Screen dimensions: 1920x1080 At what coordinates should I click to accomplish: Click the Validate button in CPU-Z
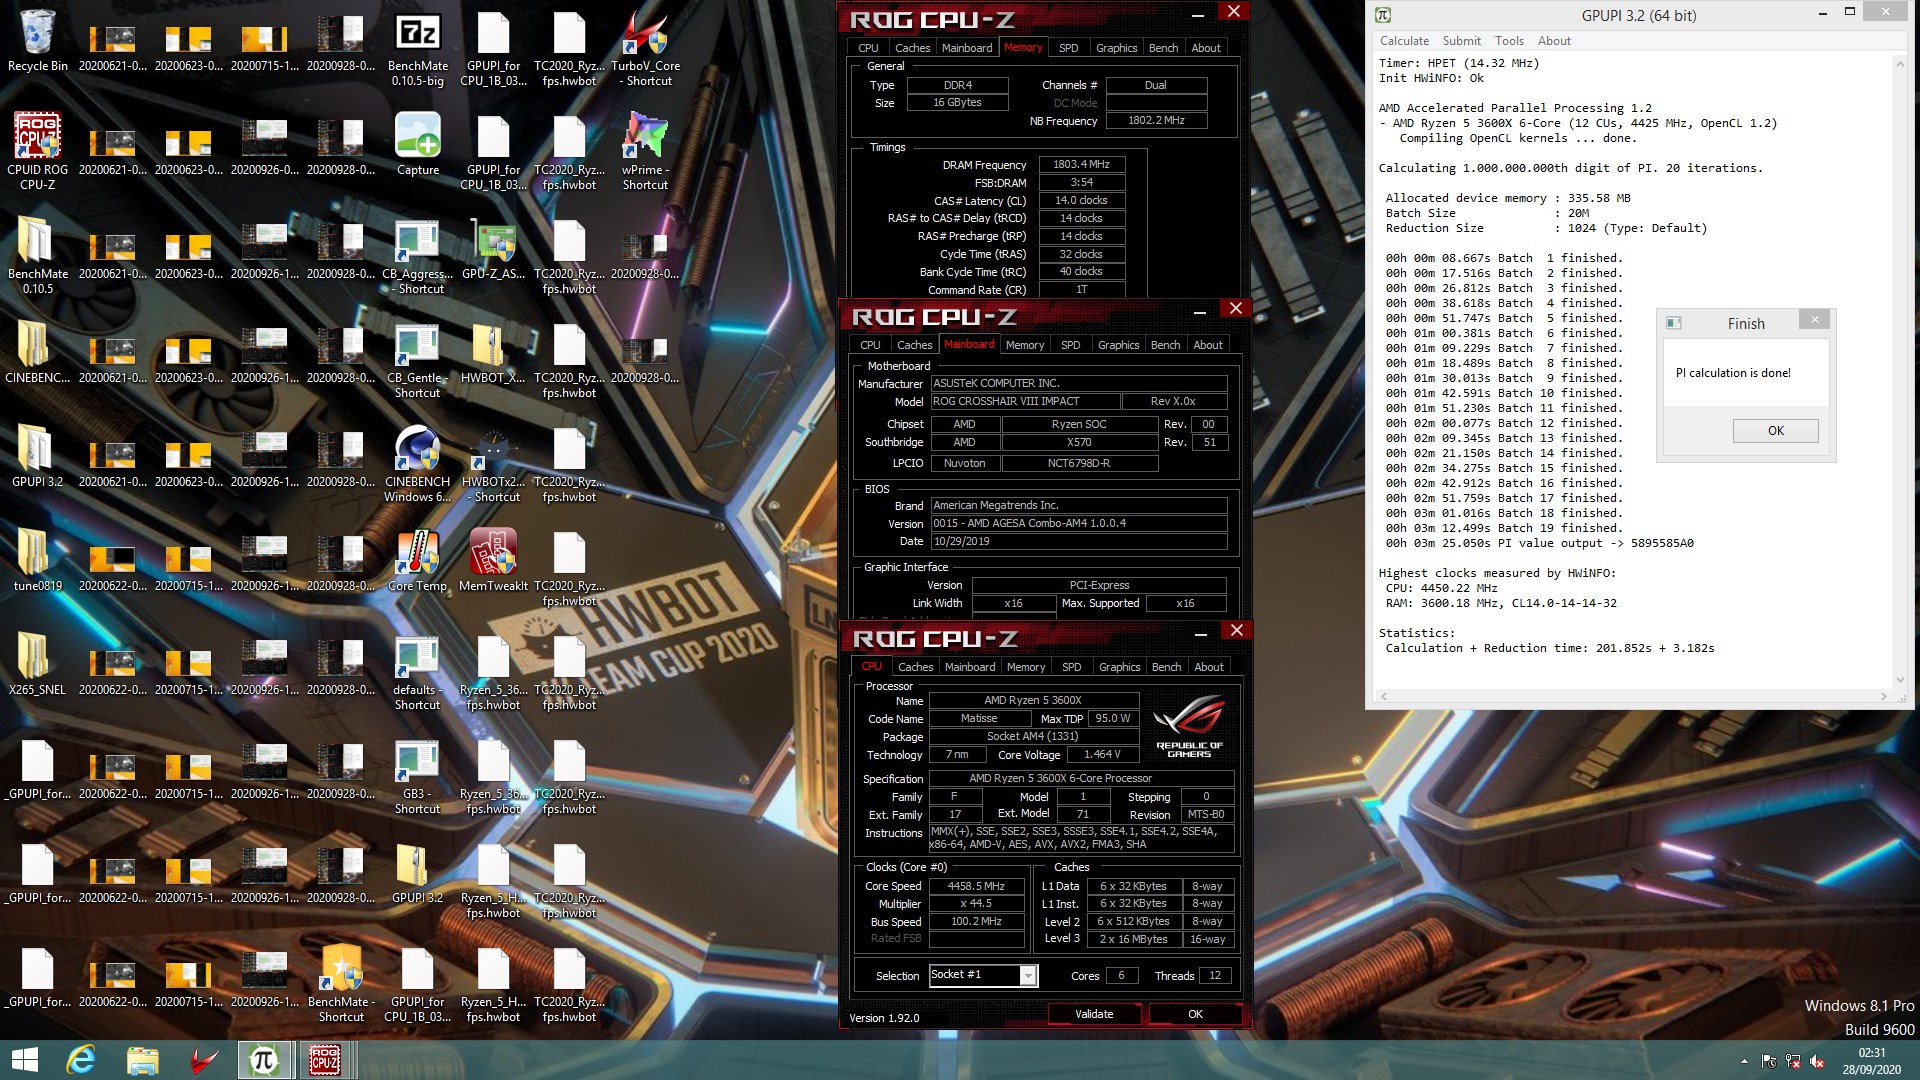point(1094,1014)
